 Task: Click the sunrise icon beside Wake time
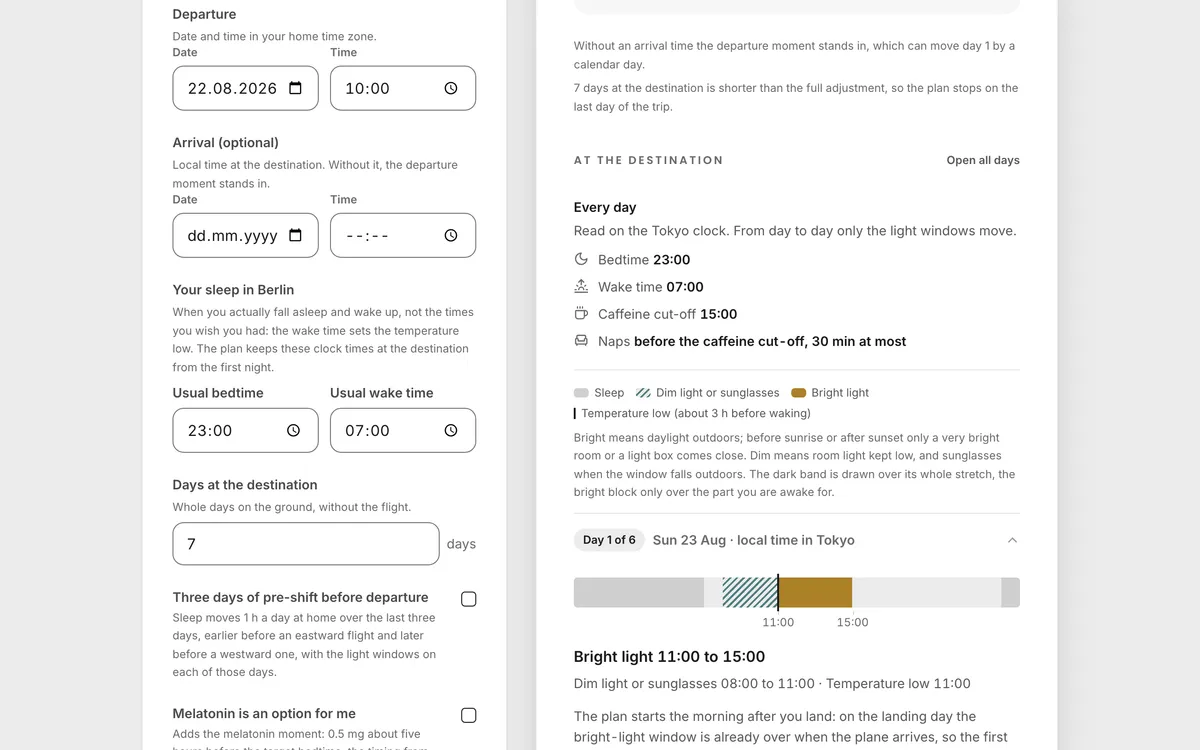point(581,287)
